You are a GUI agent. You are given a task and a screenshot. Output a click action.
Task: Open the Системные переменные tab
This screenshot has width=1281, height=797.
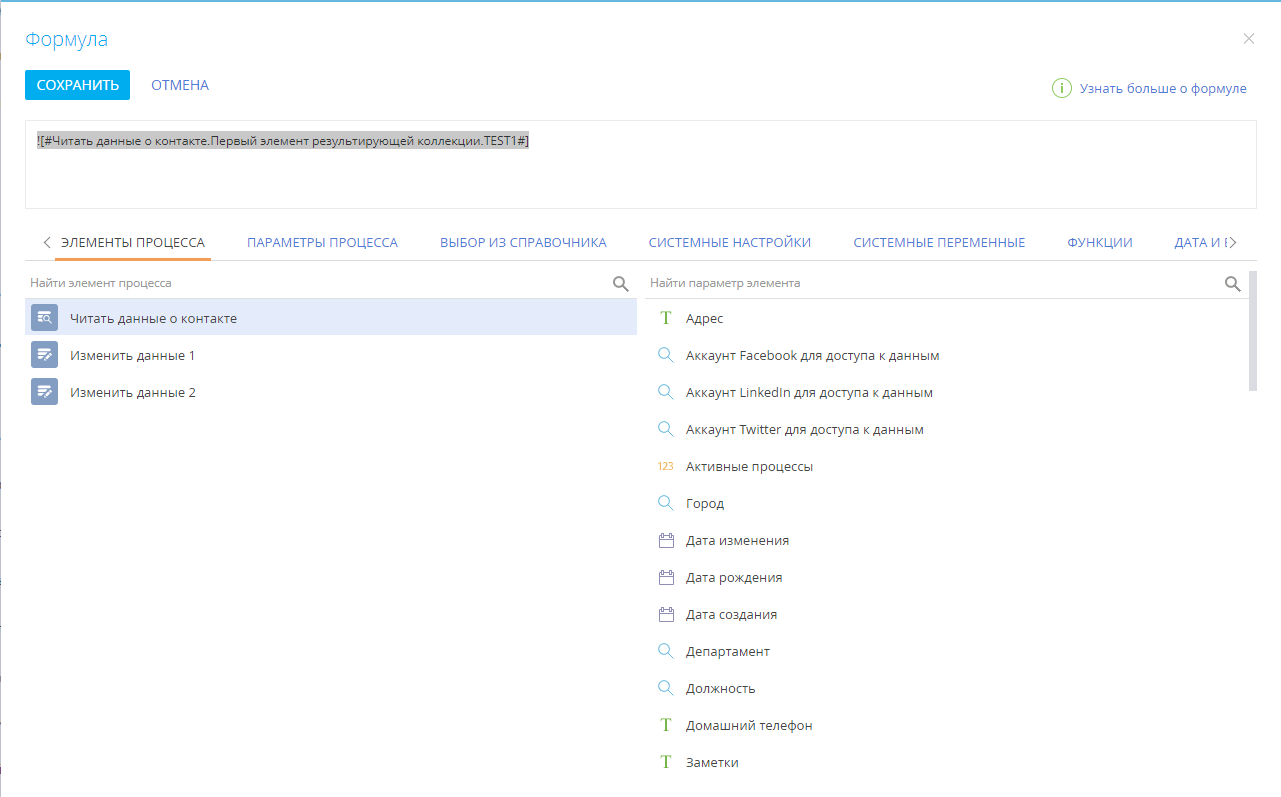tap(939, 242)
